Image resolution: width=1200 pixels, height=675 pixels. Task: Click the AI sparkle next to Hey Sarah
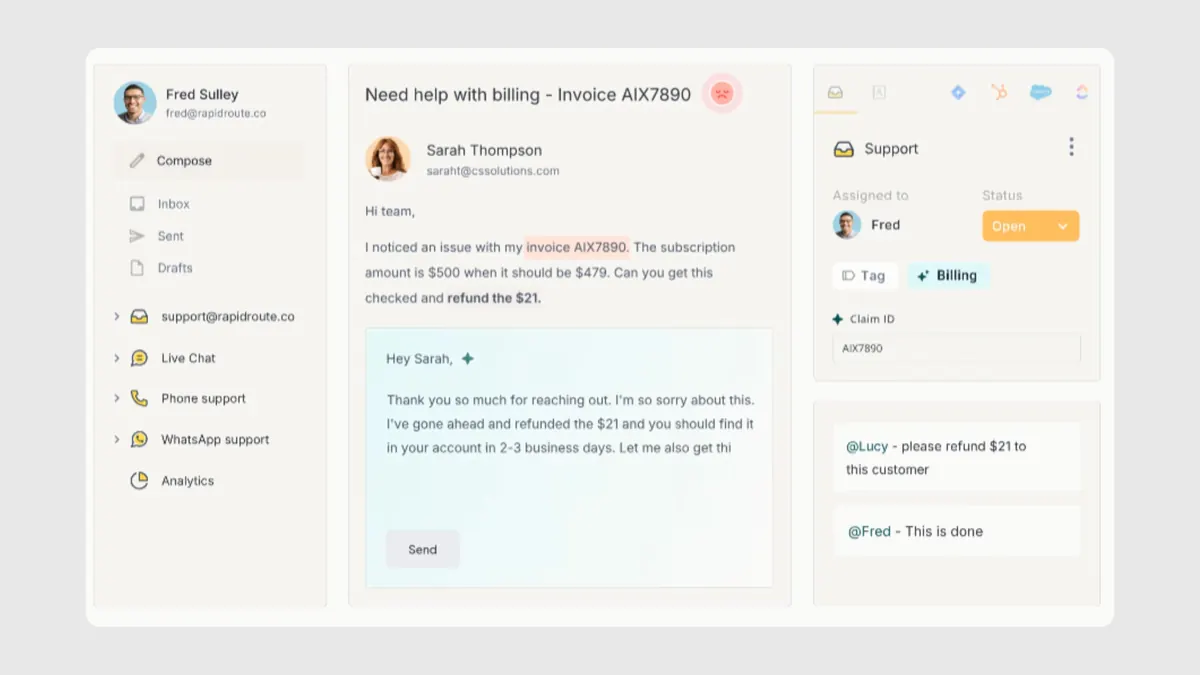tap(467, 358)
